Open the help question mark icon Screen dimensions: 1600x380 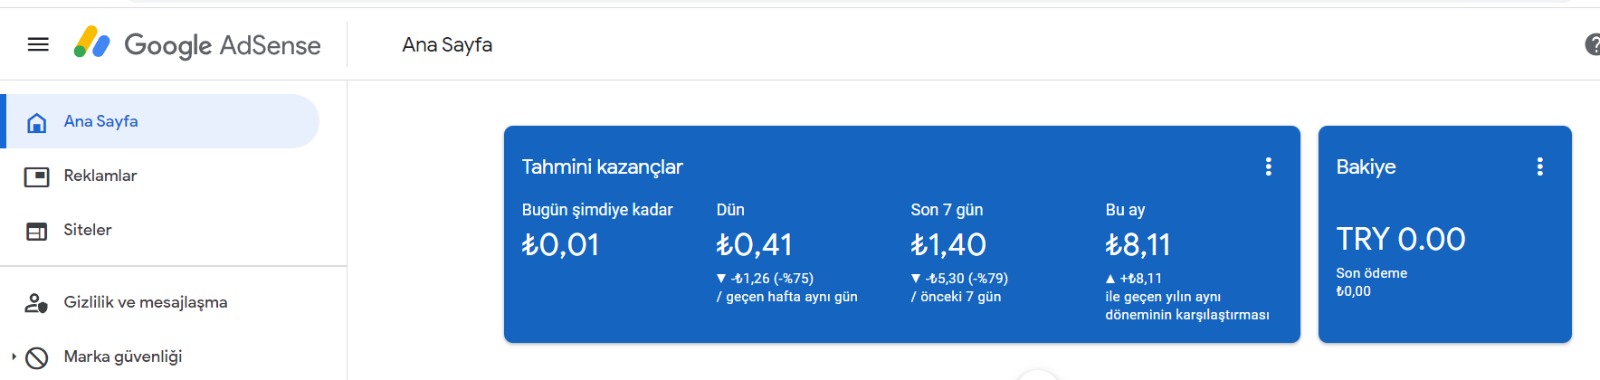(x=1592, y=44)
